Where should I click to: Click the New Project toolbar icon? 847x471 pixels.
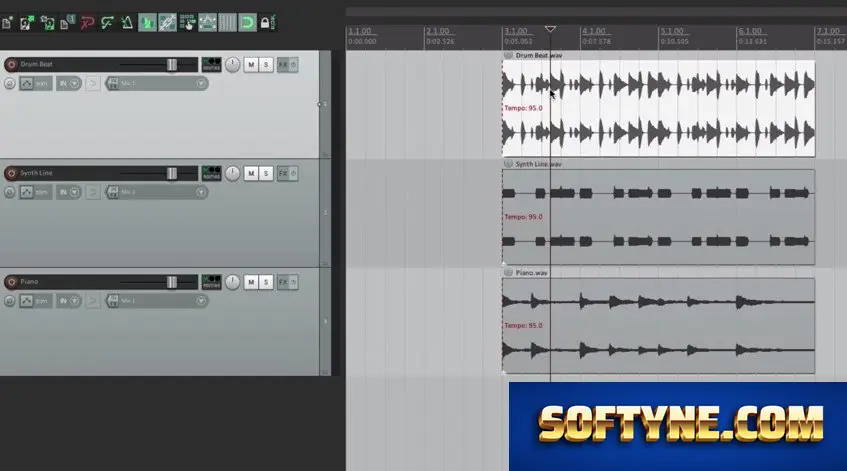[x=7, y=23]
